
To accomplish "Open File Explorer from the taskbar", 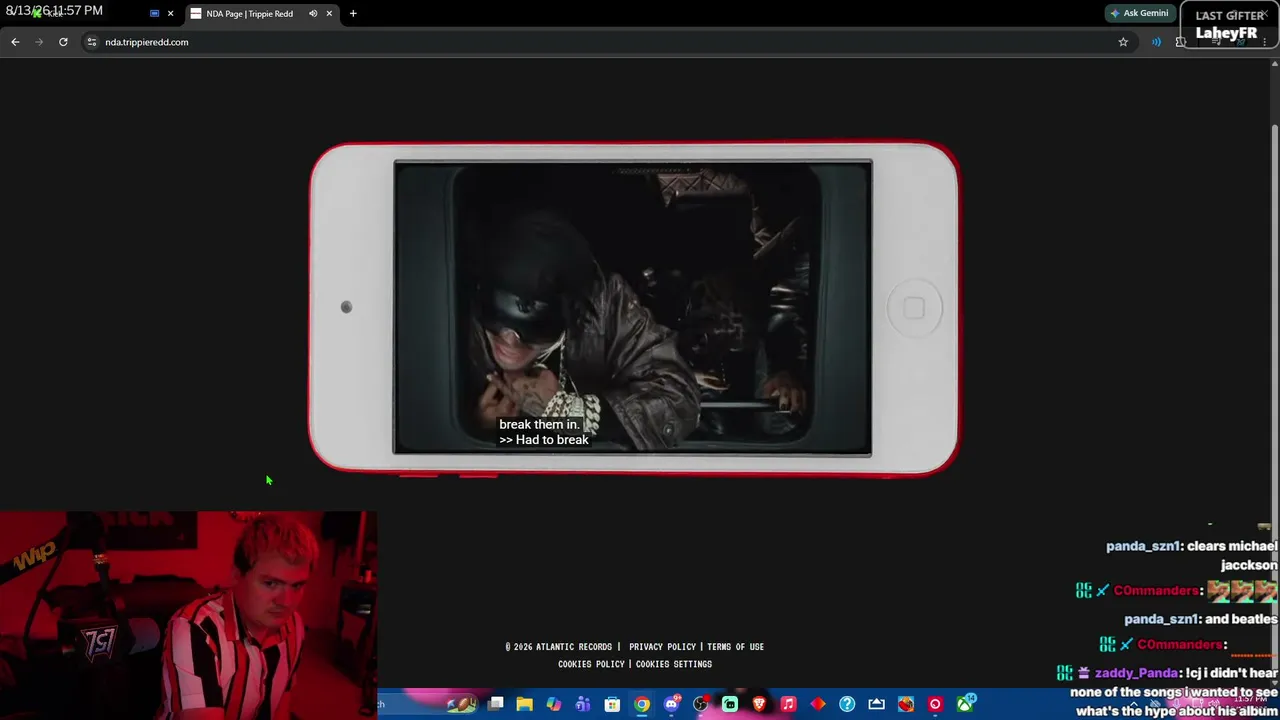I will (524, 704).
